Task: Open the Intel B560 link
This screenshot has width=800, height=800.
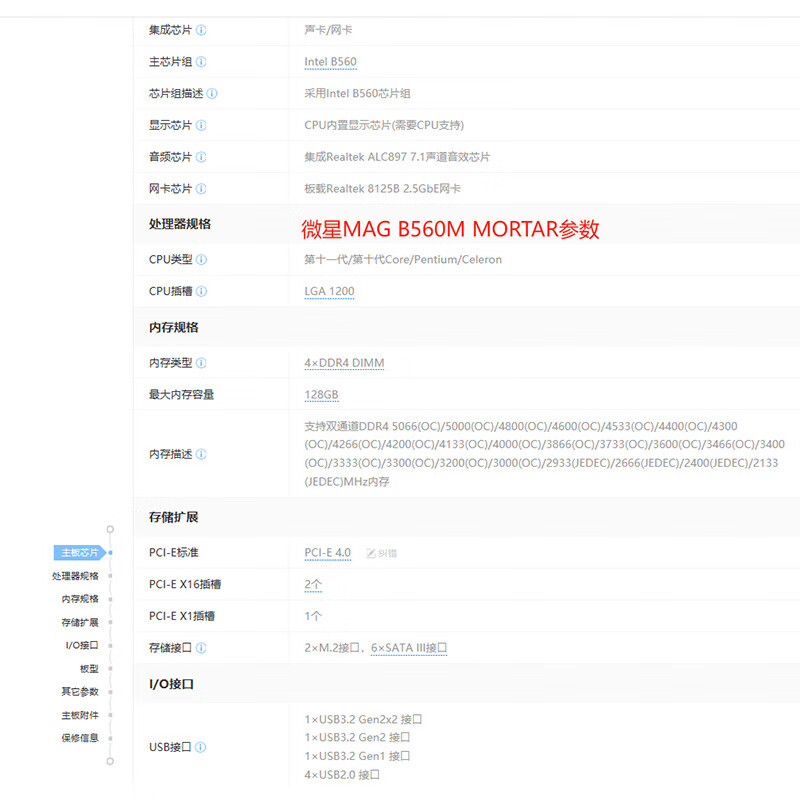Action: (x=331, y=62)
